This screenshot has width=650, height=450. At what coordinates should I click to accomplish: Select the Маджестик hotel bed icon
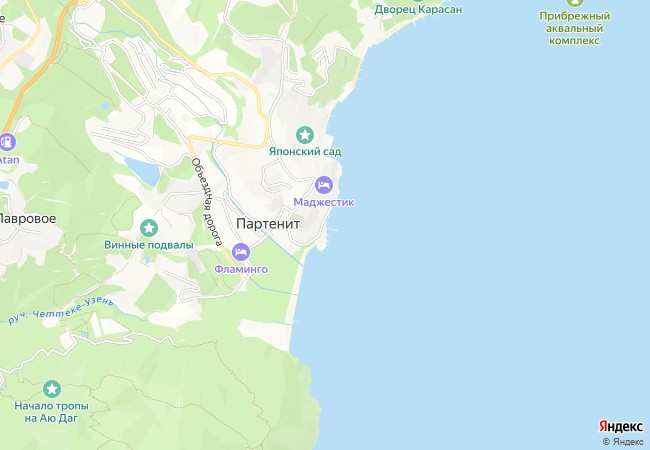pyautogui.click(x=324, y=185)
